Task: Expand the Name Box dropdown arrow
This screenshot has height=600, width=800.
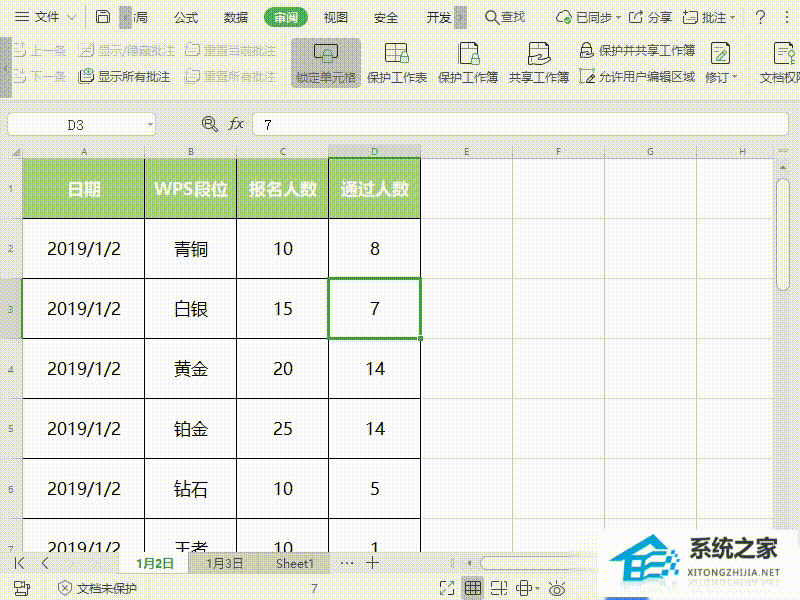Action: 150,125
